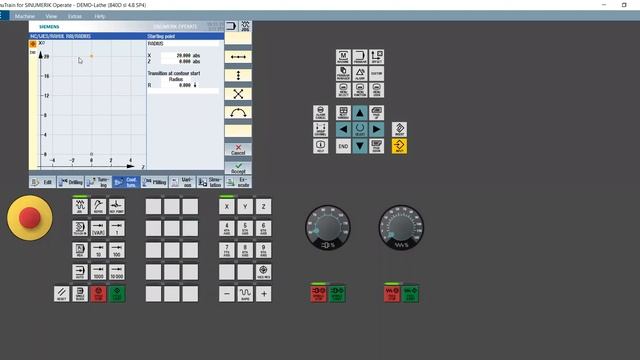Screen dimensions: 640x360
Task: Open the PROGRAM MANAGER key
Action: pyautogui.click(x=343, y=73)
